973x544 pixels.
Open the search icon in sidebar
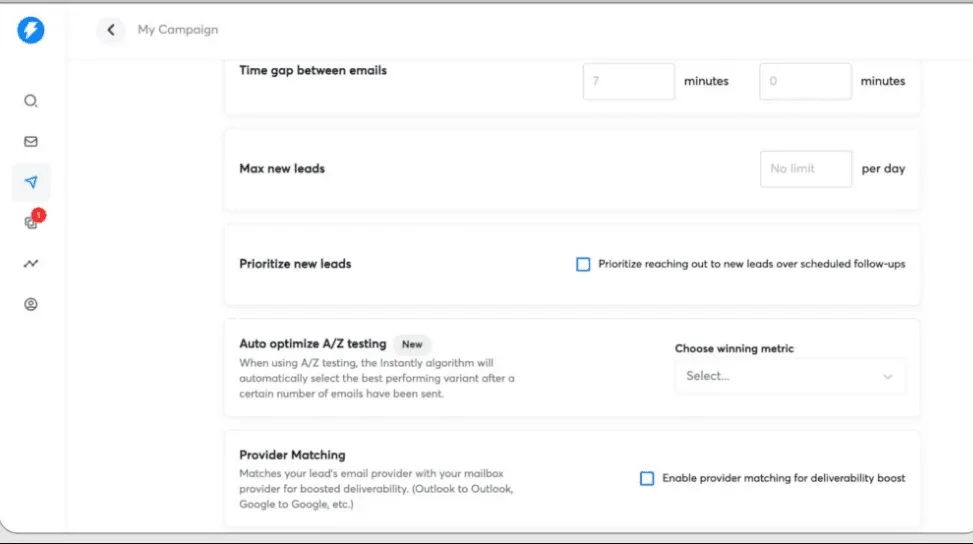point(31,101)
